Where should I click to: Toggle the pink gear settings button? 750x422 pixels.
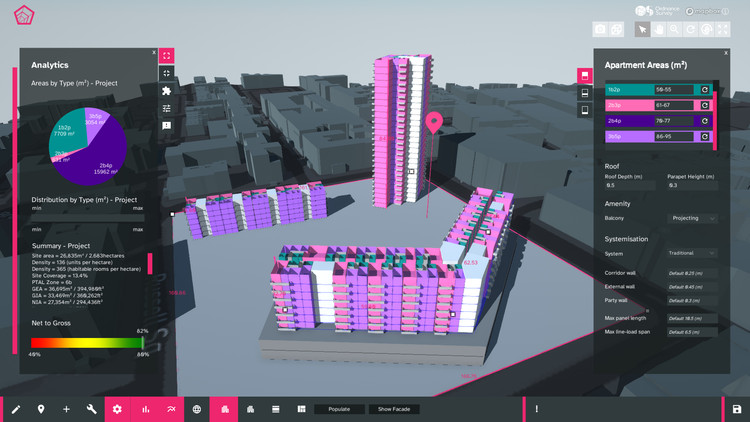pyautogui.click(x=117, y=409)
